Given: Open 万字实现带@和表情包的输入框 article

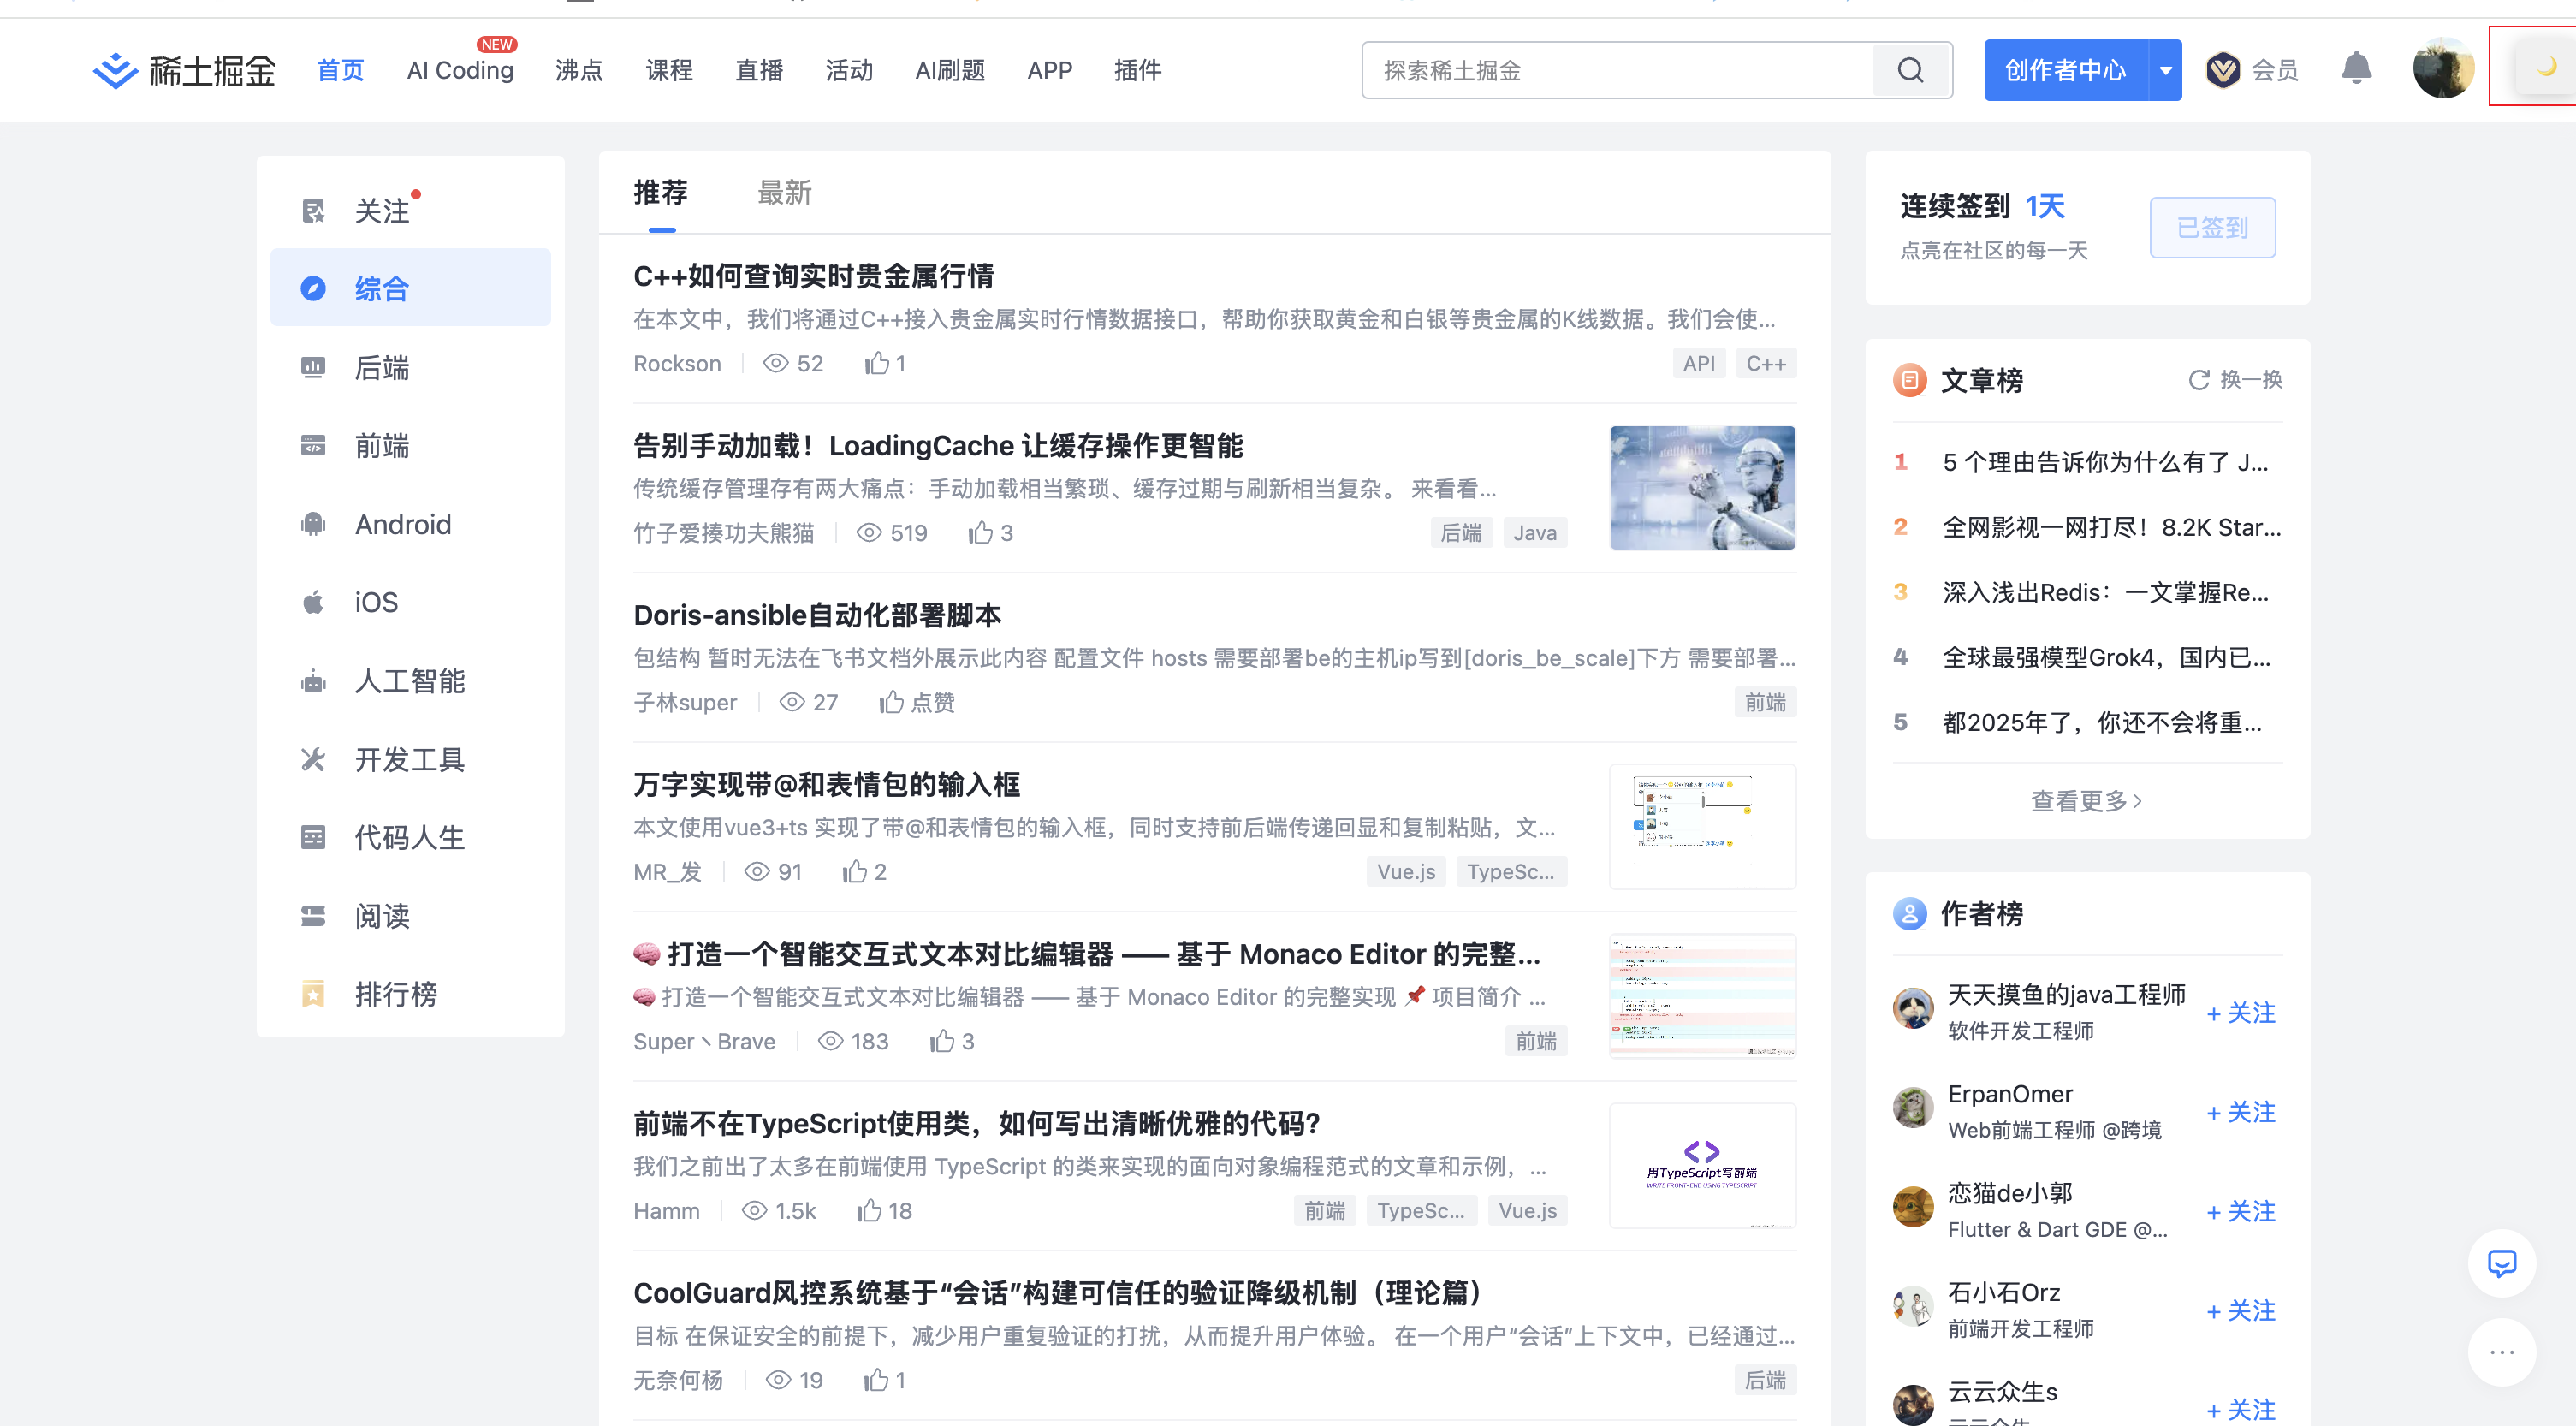Looking at the screenshot, I should (x=826, y=785).
